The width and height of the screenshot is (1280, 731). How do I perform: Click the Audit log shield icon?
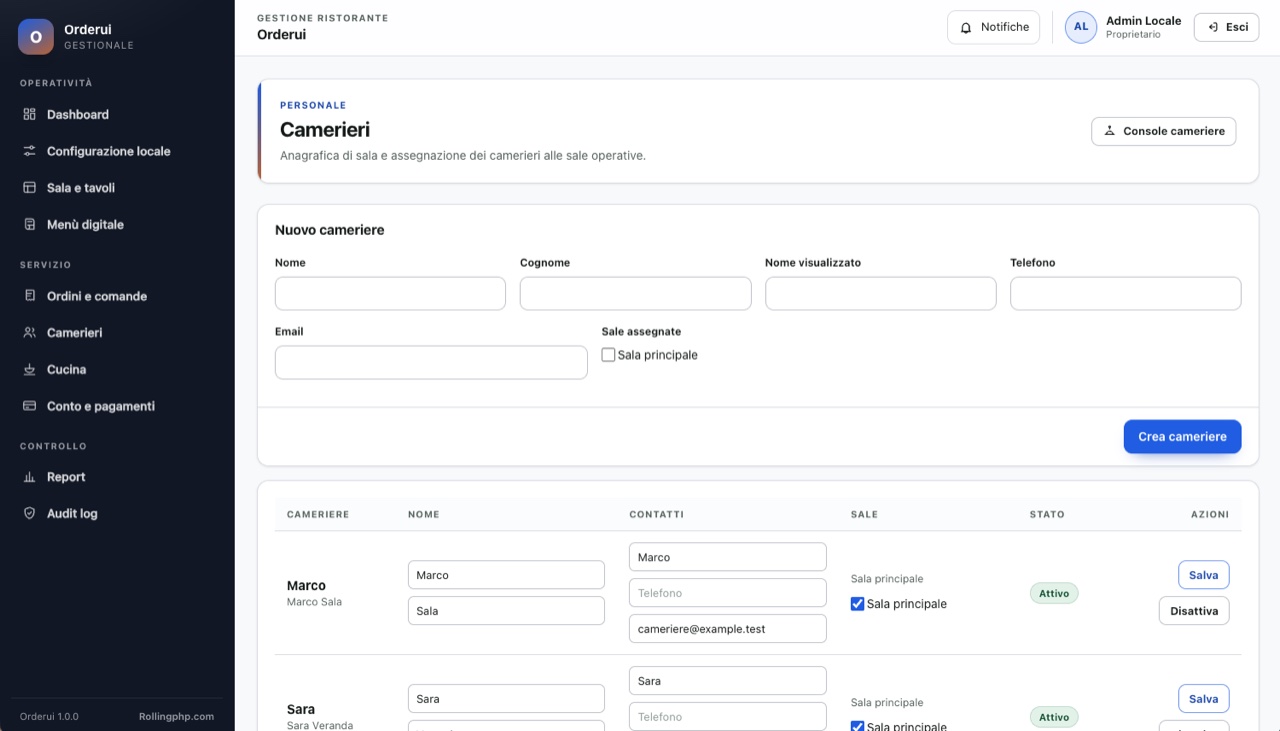click(30, 514)
